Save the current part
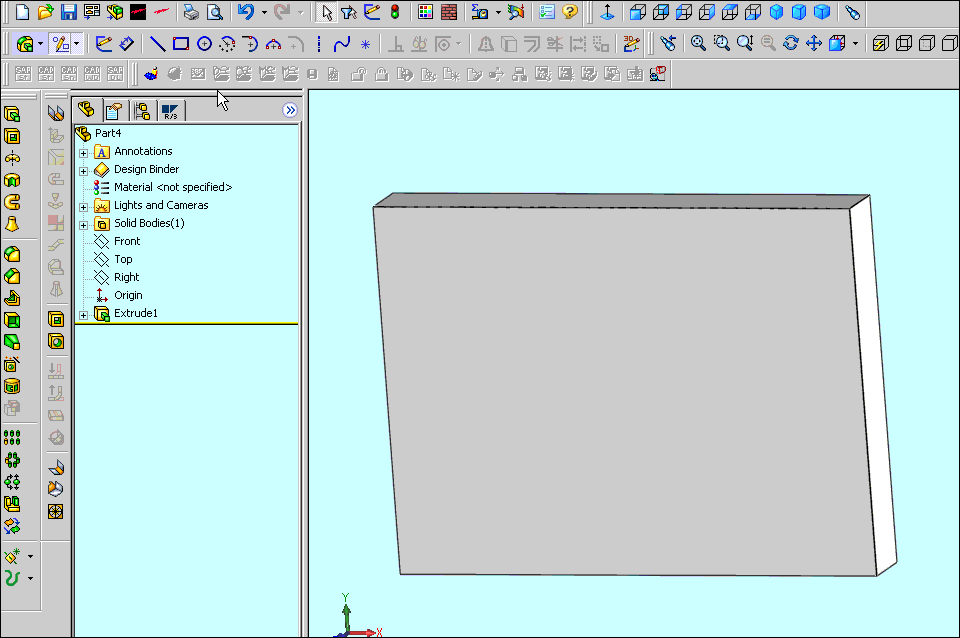Image resolution: width=960 pixels, height=638 pixels. coord(69,12)
